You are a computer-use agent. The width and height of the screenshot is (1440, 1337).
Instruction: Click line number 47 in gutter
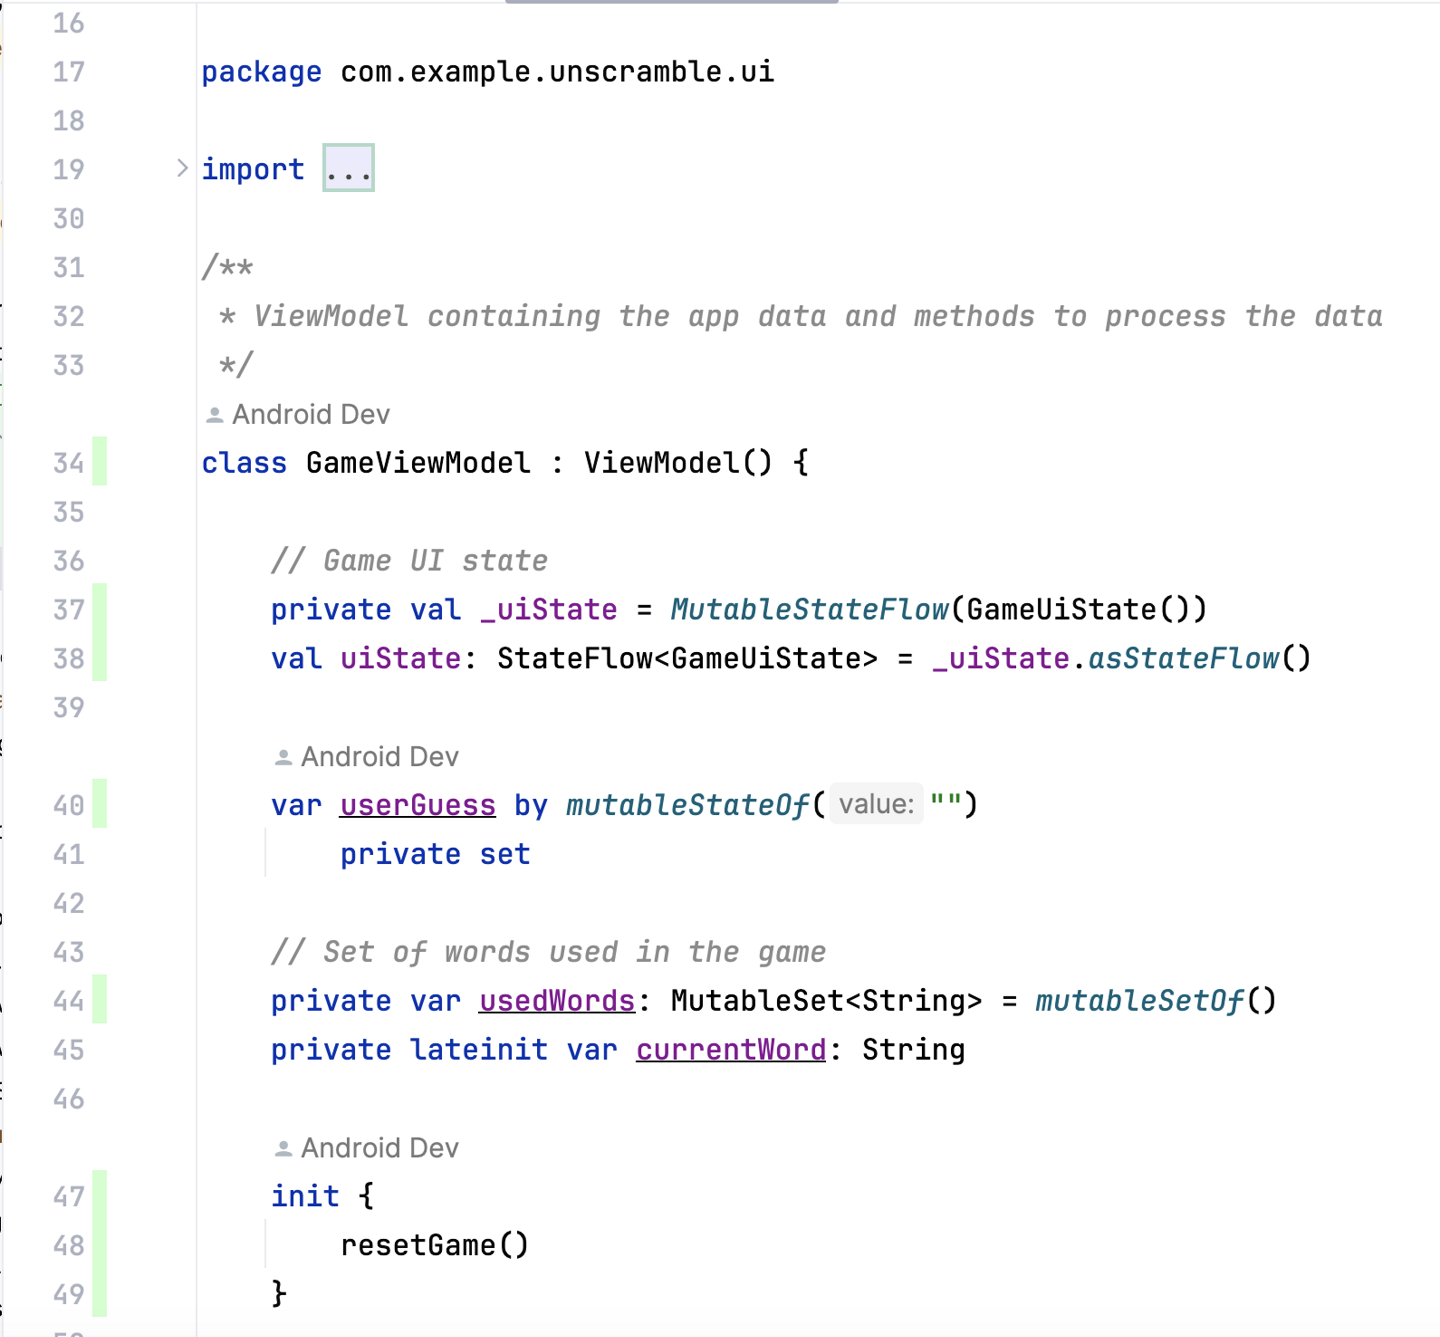pos(68,1196)
